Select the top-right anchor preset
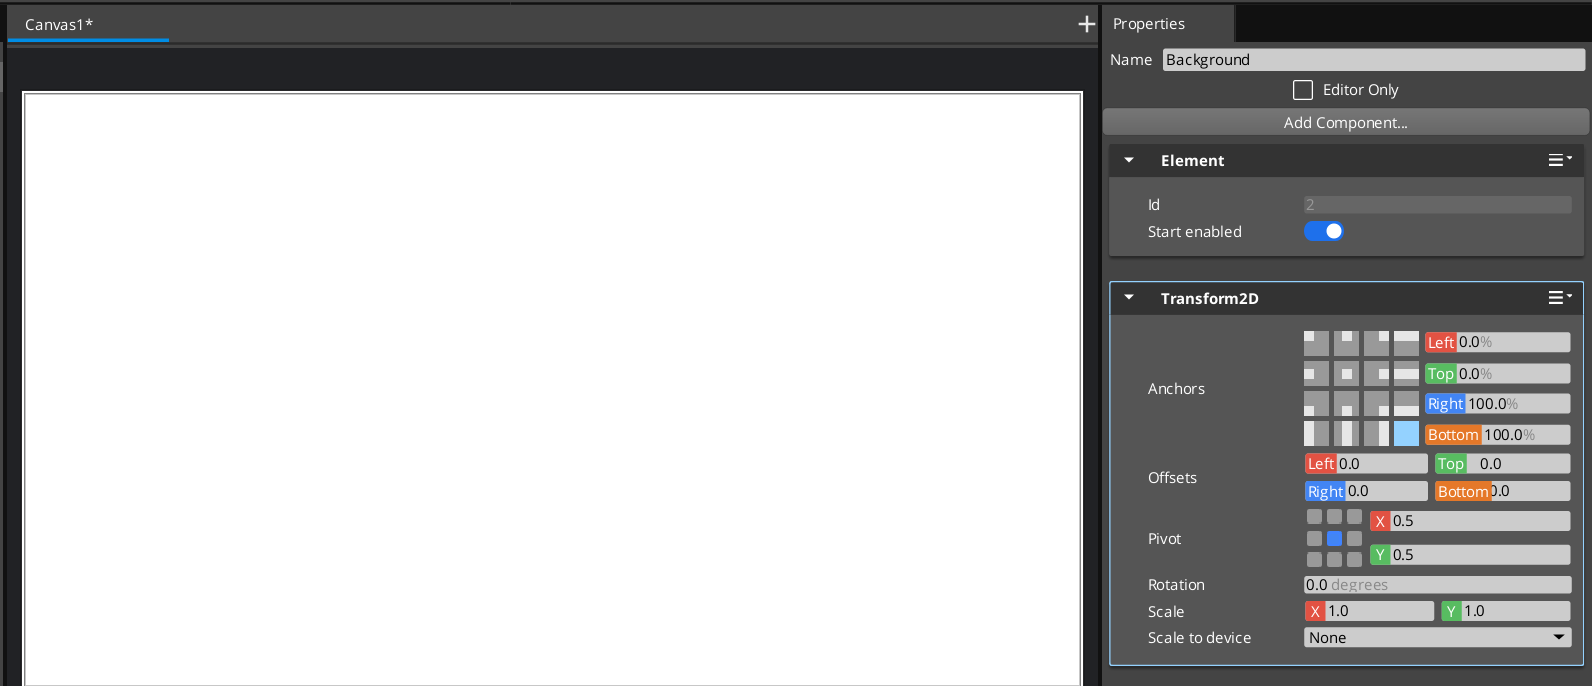This screenshot has width=1592, height=686. point(1376,343)
